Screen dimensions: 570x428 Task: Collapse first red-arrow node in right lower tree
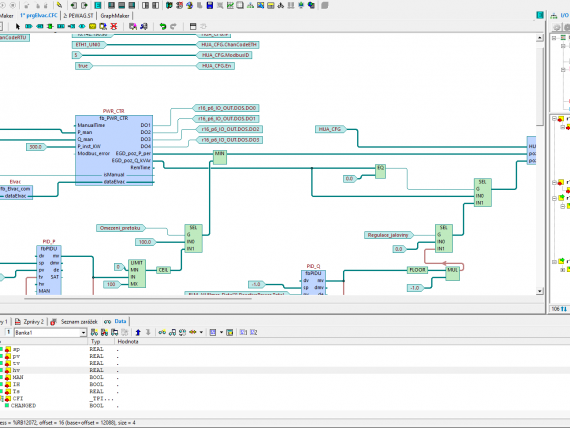pyautogui.click(x=554, y=119)
